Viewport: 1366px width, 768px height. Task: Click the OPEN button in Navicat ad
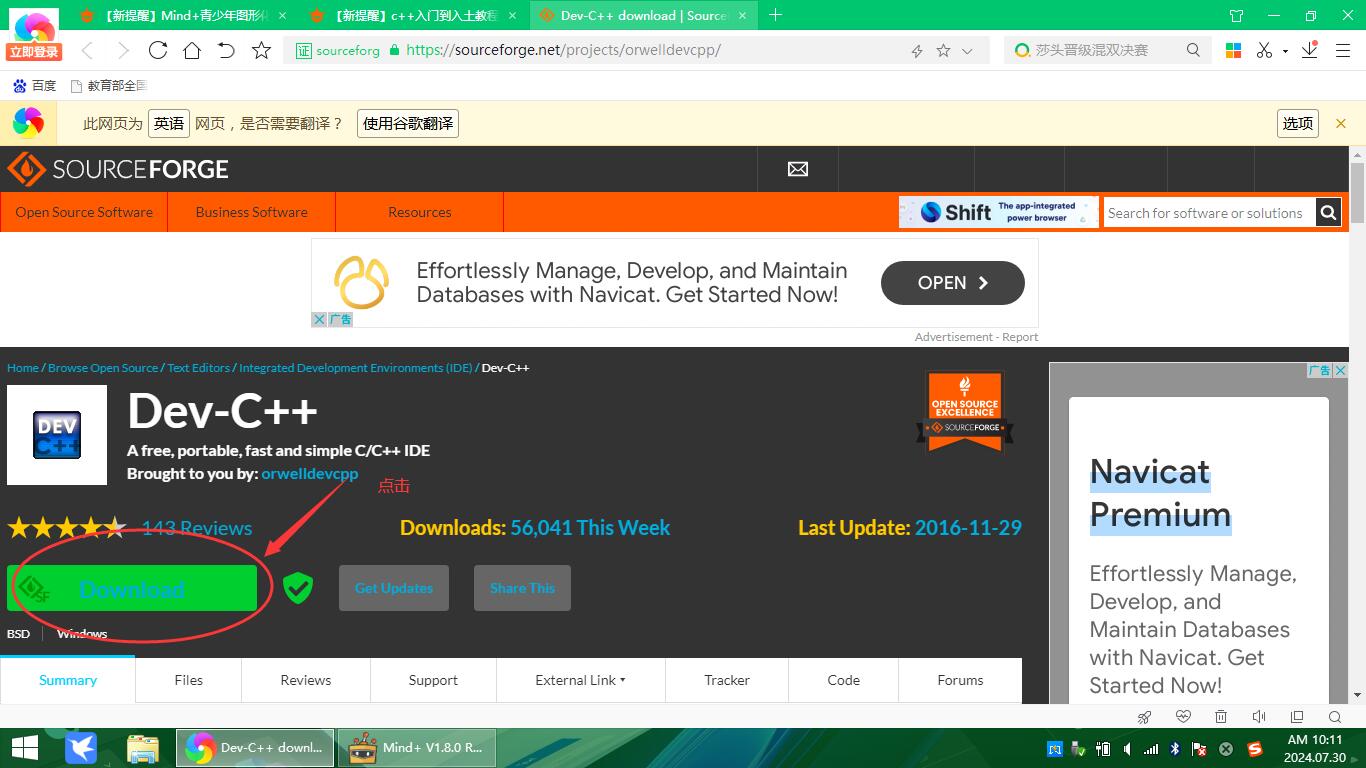click(952, 283)
